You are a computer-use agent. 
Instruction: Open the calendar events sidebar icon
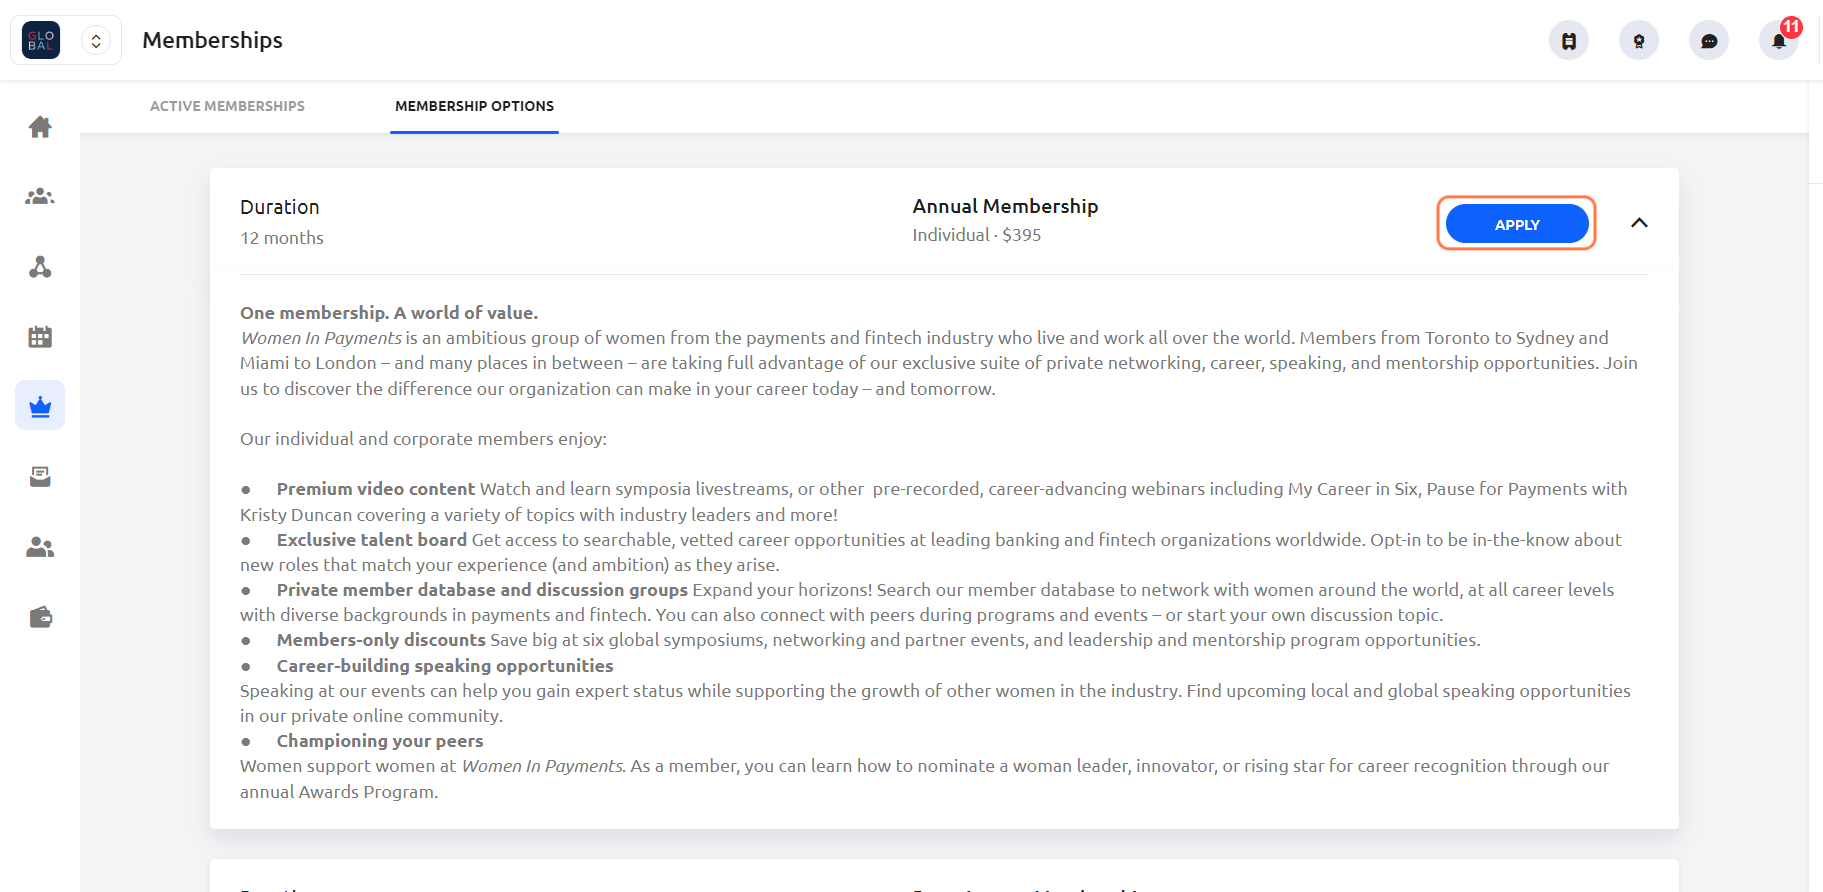click(40, 337)
